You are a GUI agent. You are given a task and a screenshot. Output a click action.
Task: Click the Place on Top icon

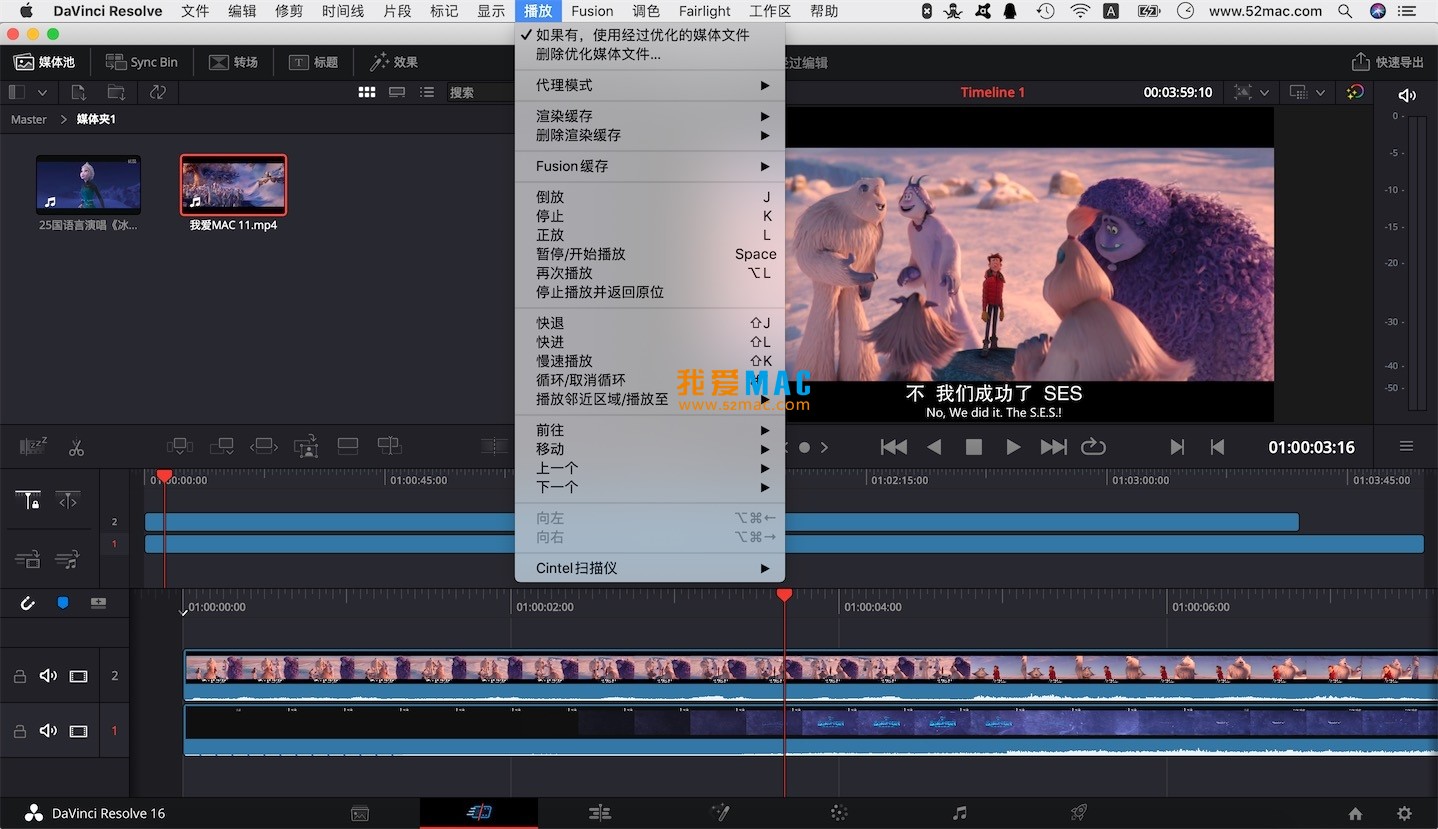point(348,446)
